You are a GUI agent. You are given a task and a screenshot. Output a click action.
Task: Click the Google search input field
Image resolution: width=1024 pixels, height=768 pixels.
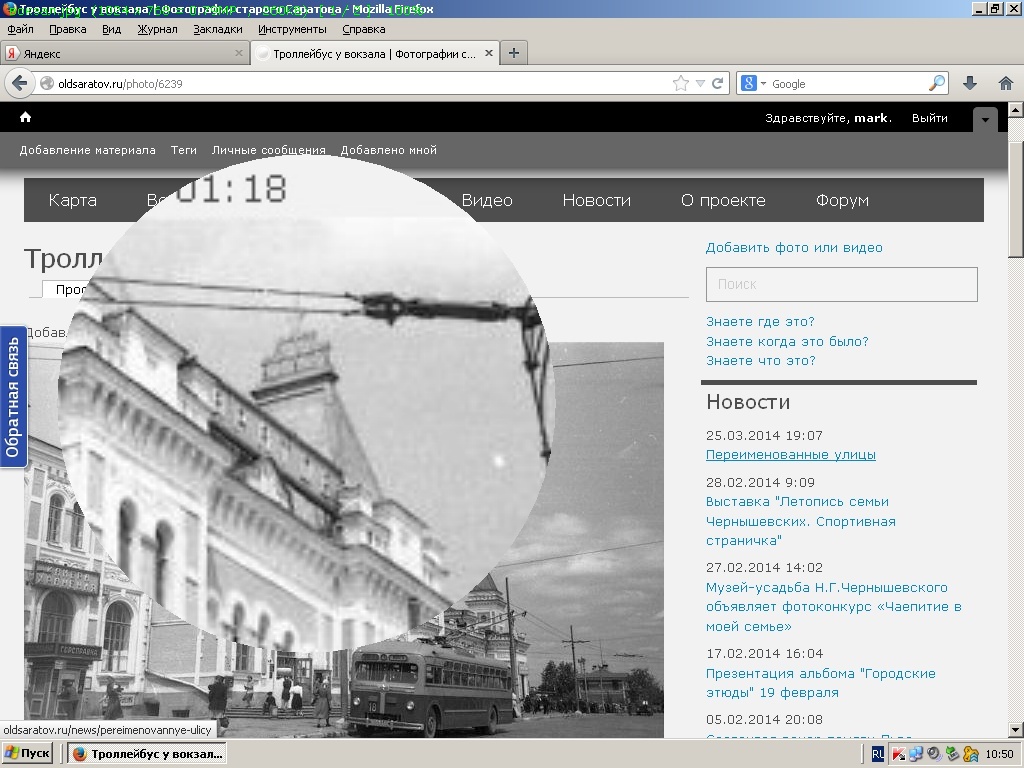[848, 84]
